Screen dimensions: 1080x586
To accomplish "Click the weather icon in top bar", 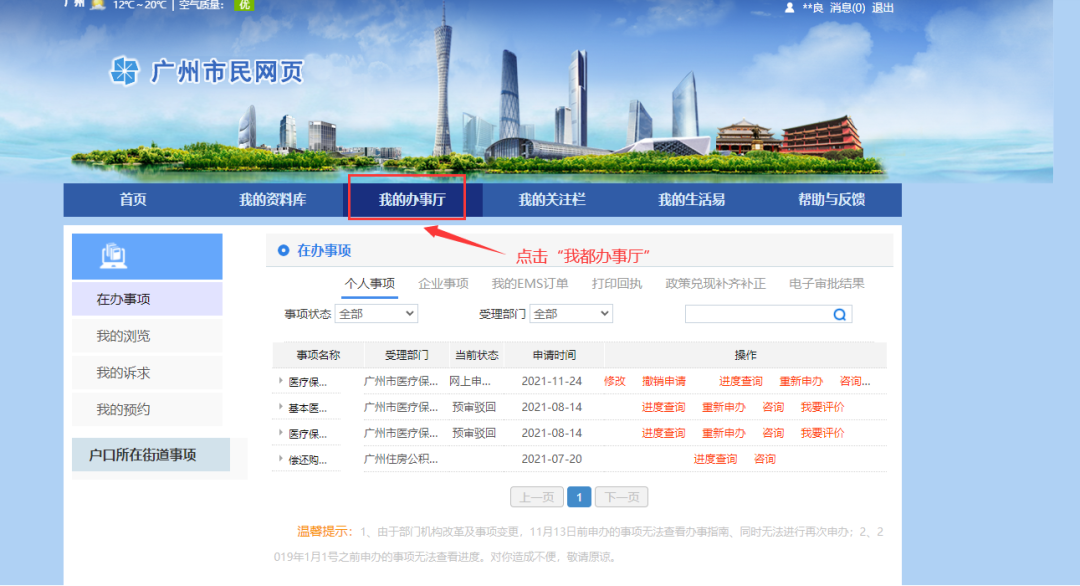I will pos(97,4).
